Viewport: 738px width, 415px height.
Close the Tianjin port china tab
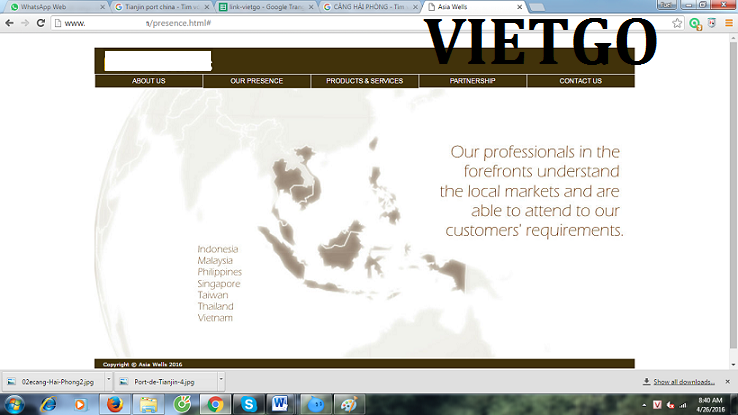click(207, 7)
